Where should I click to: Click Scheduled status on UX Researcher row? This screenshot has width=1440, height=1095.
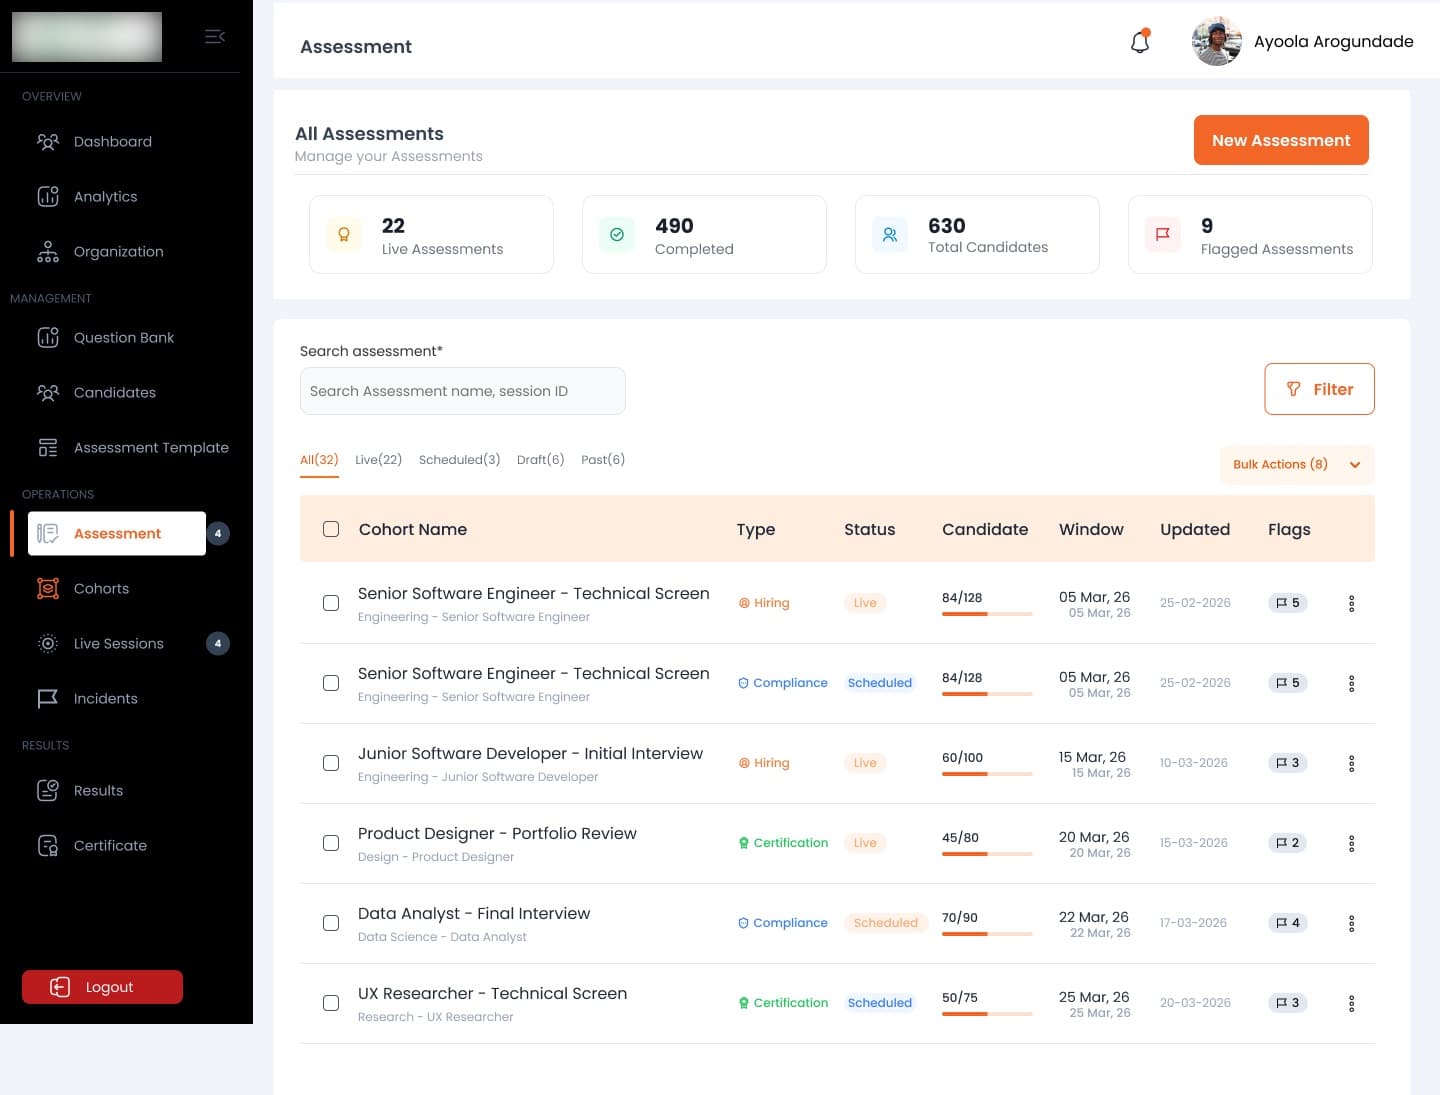point(880,1003)
